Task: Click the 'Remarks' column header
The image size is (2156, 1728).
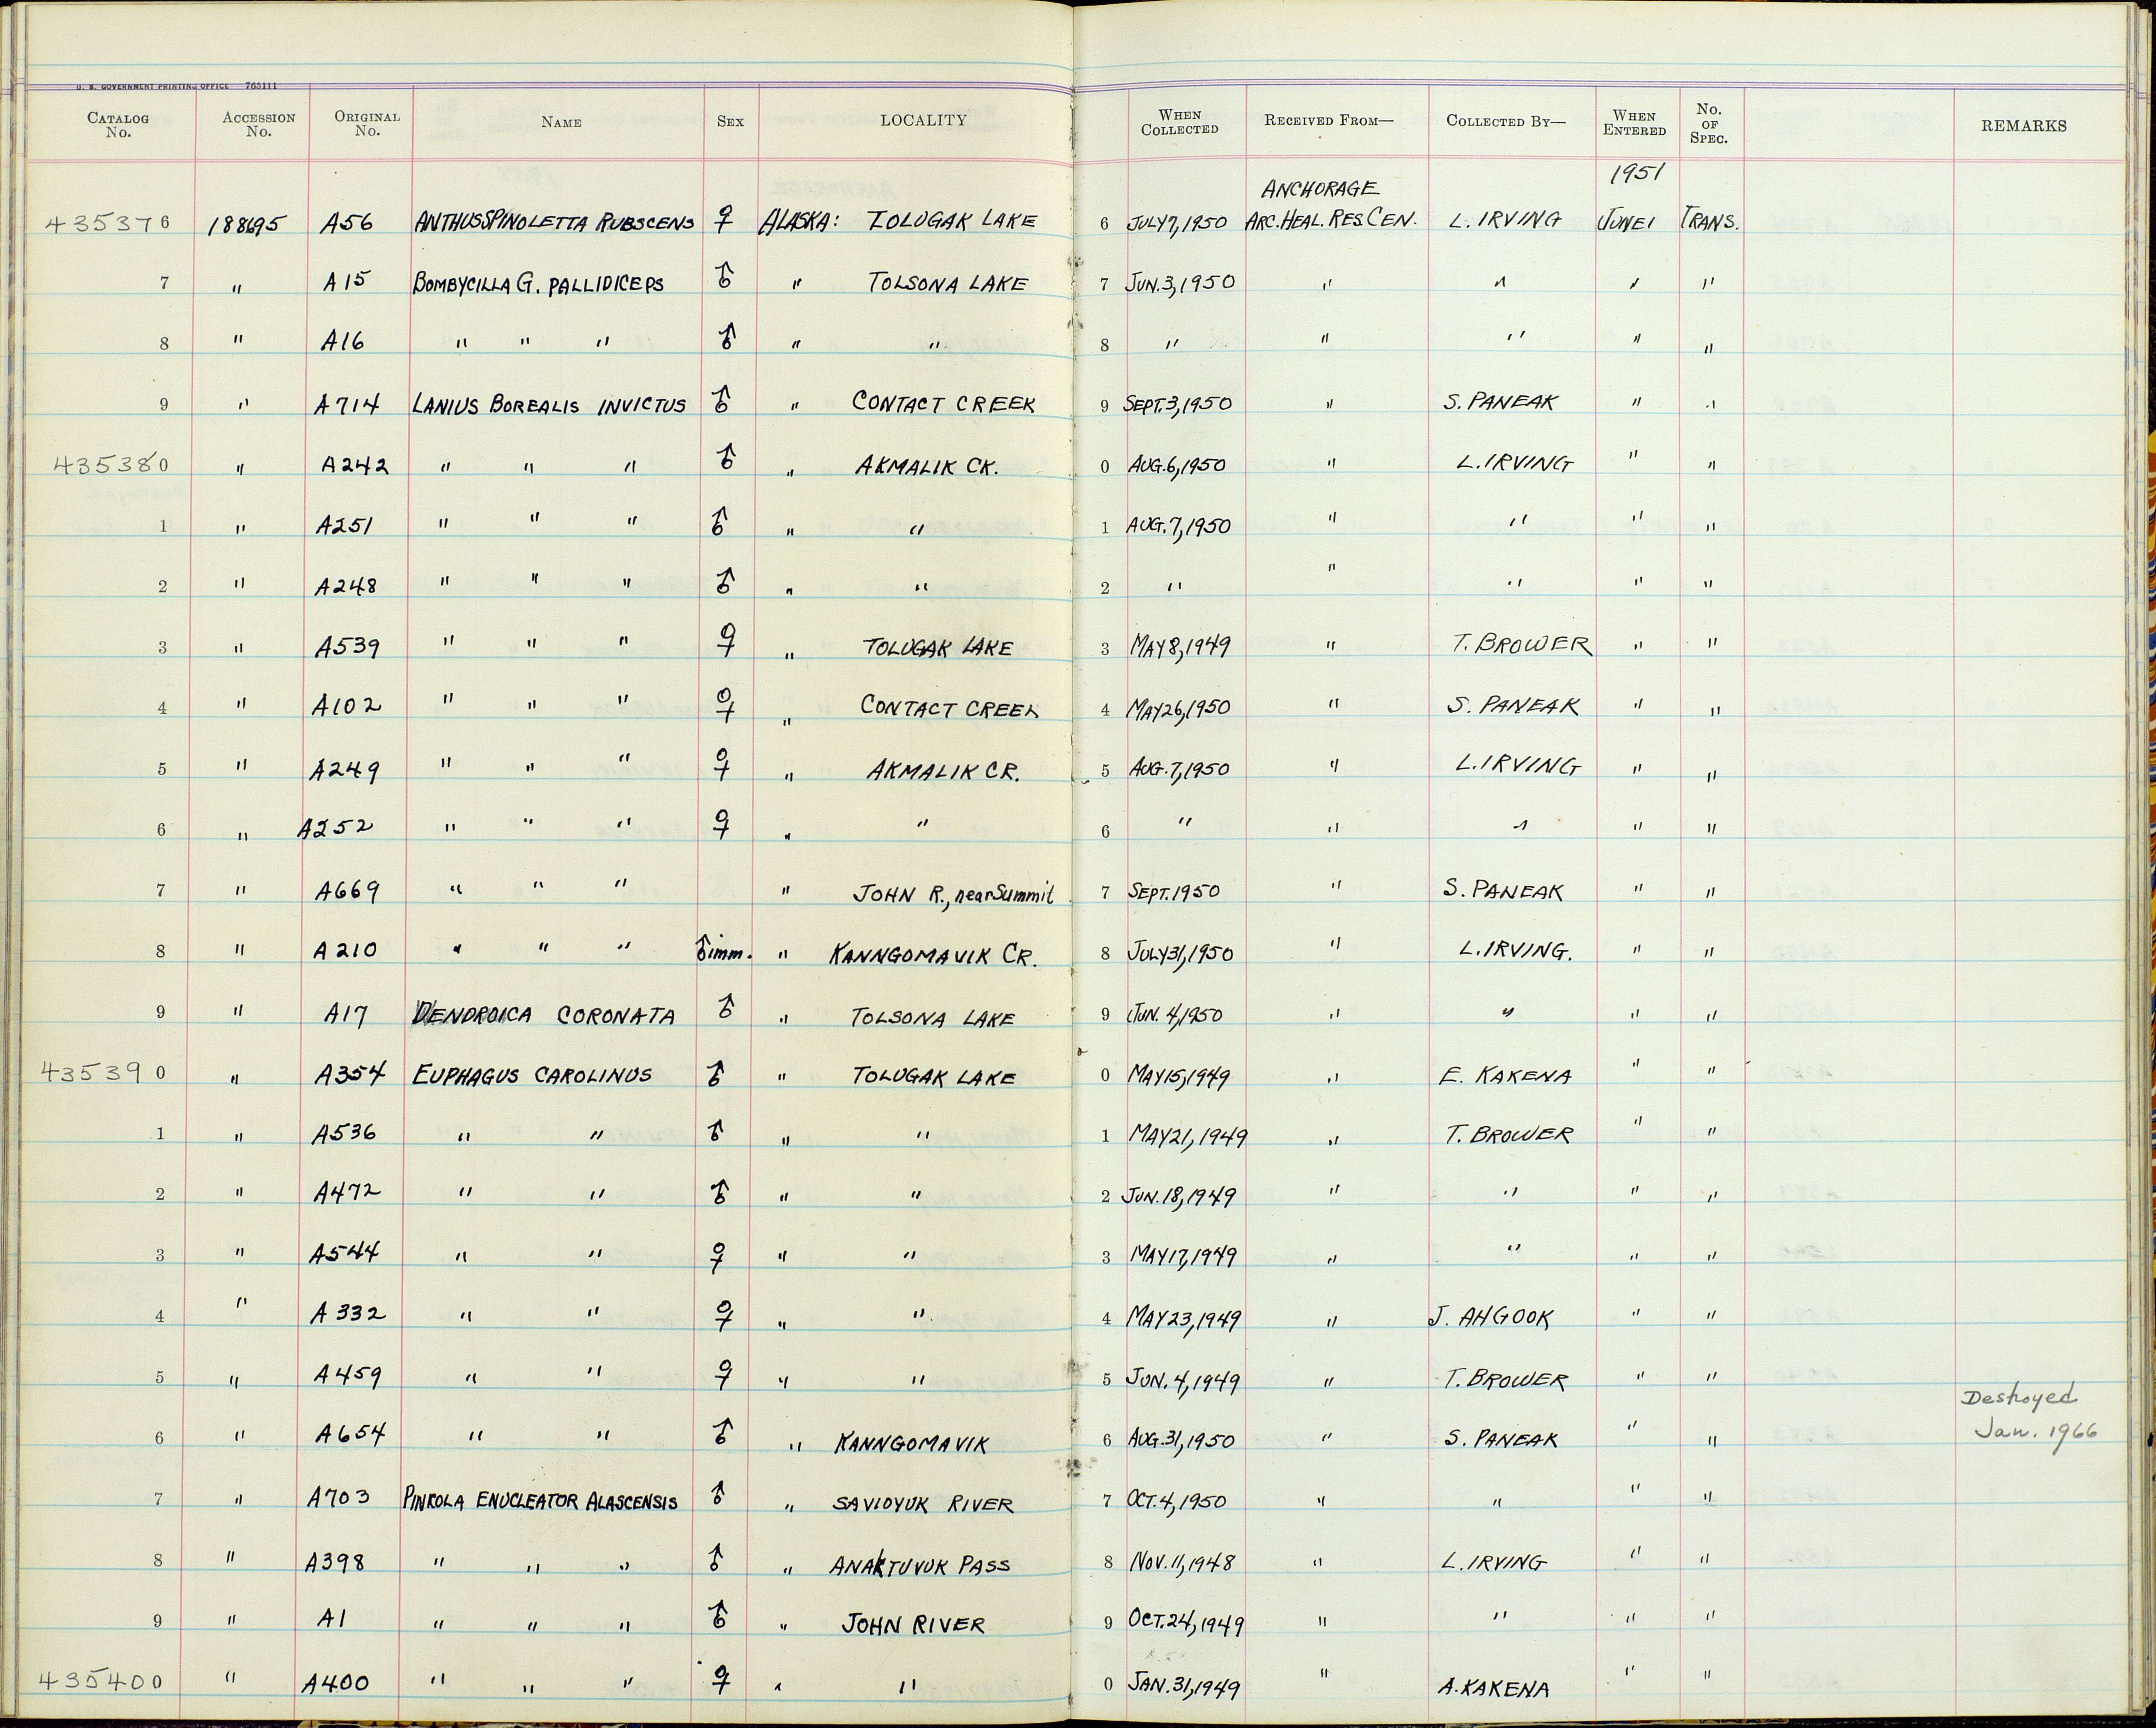Action: (2023, 126)
